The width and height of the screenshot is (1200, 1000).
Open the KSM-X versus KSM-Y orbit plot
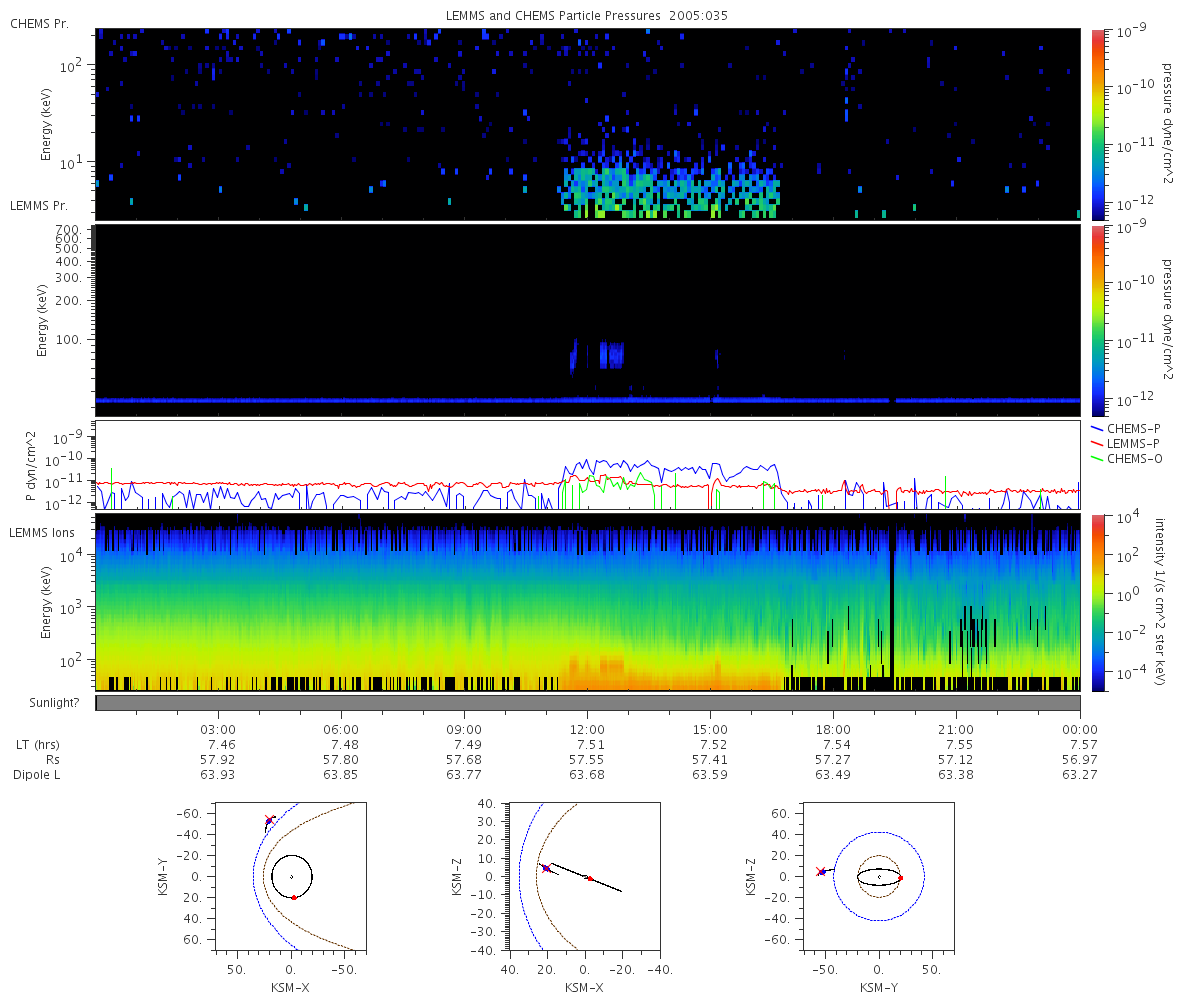click(x=291, y=875)
